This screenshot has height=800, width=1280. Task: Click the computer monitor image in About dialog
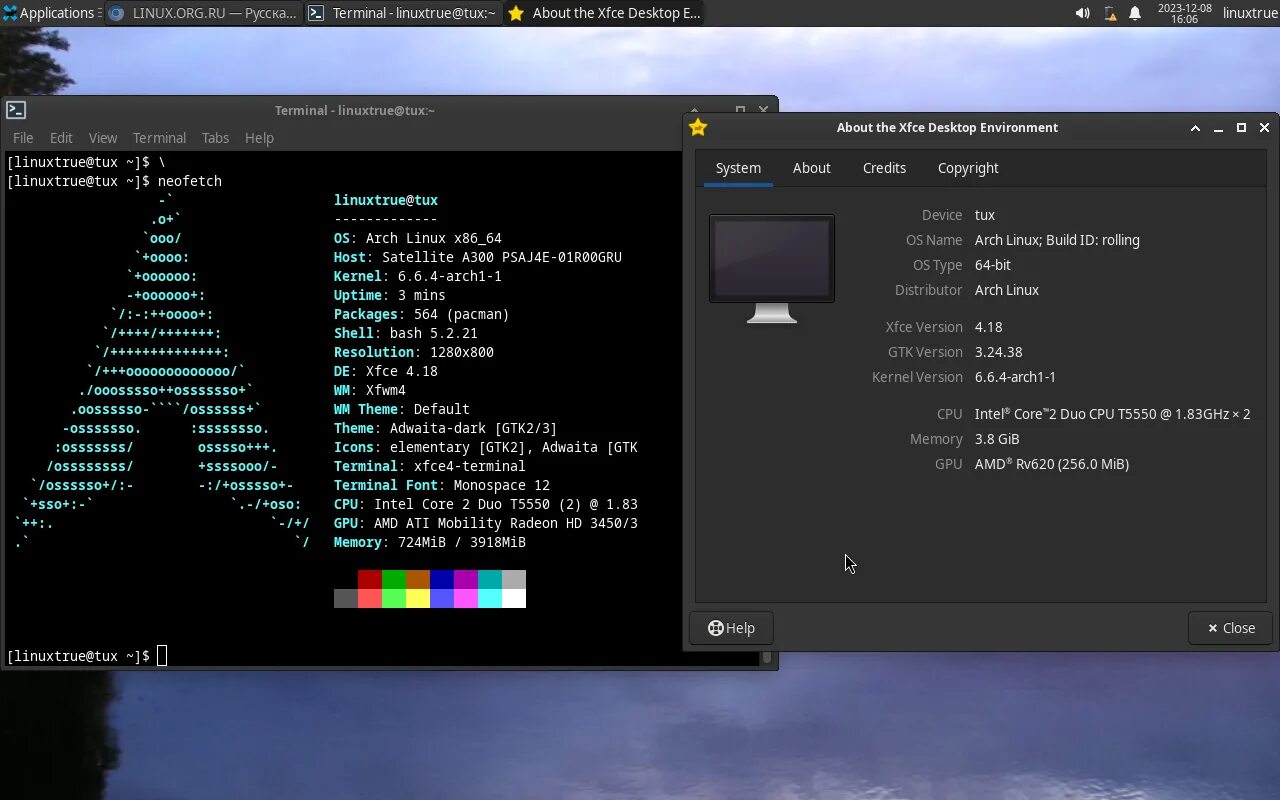pyautogui.click(x=772, y=268)
